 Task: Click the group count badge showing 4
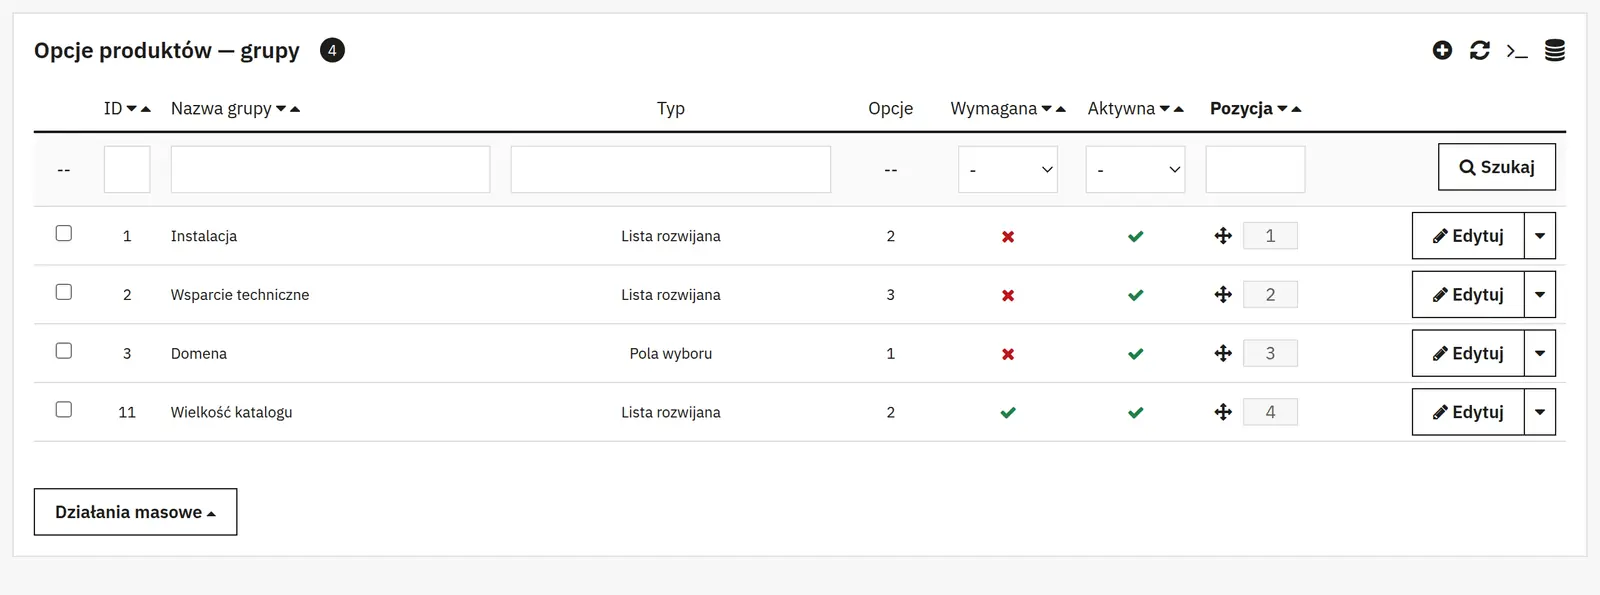click(x=332, y=50)
